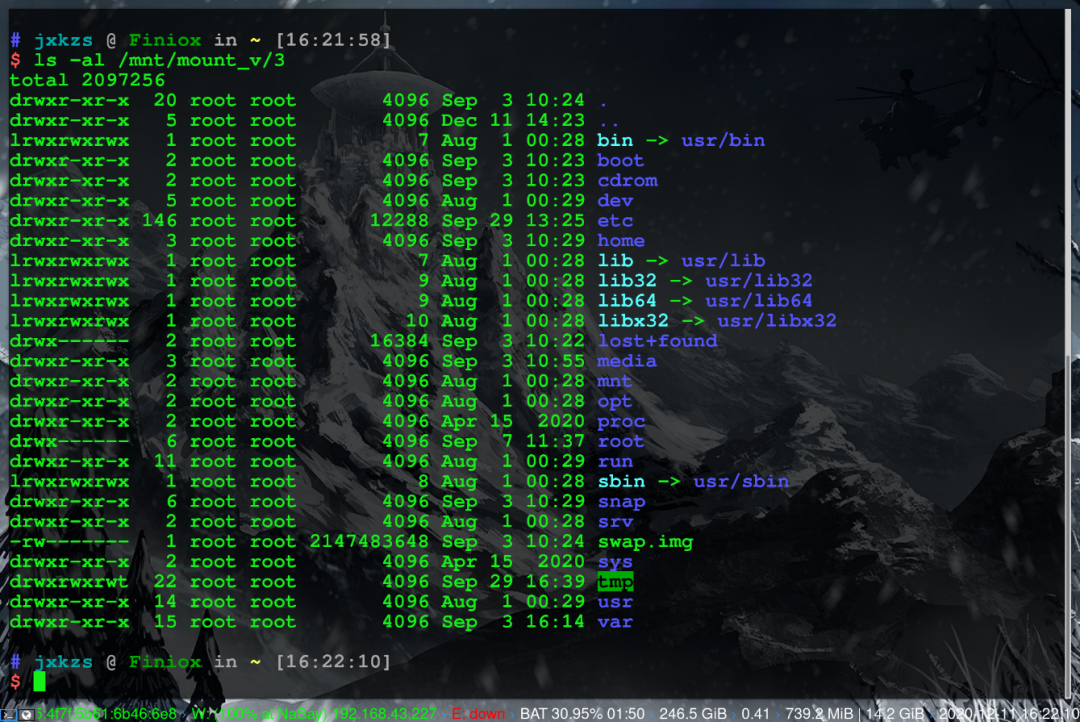Viewport: 1080px width, 722px height.
Task: Click the '0.41' load value in status bar
Action: point(756,714)
